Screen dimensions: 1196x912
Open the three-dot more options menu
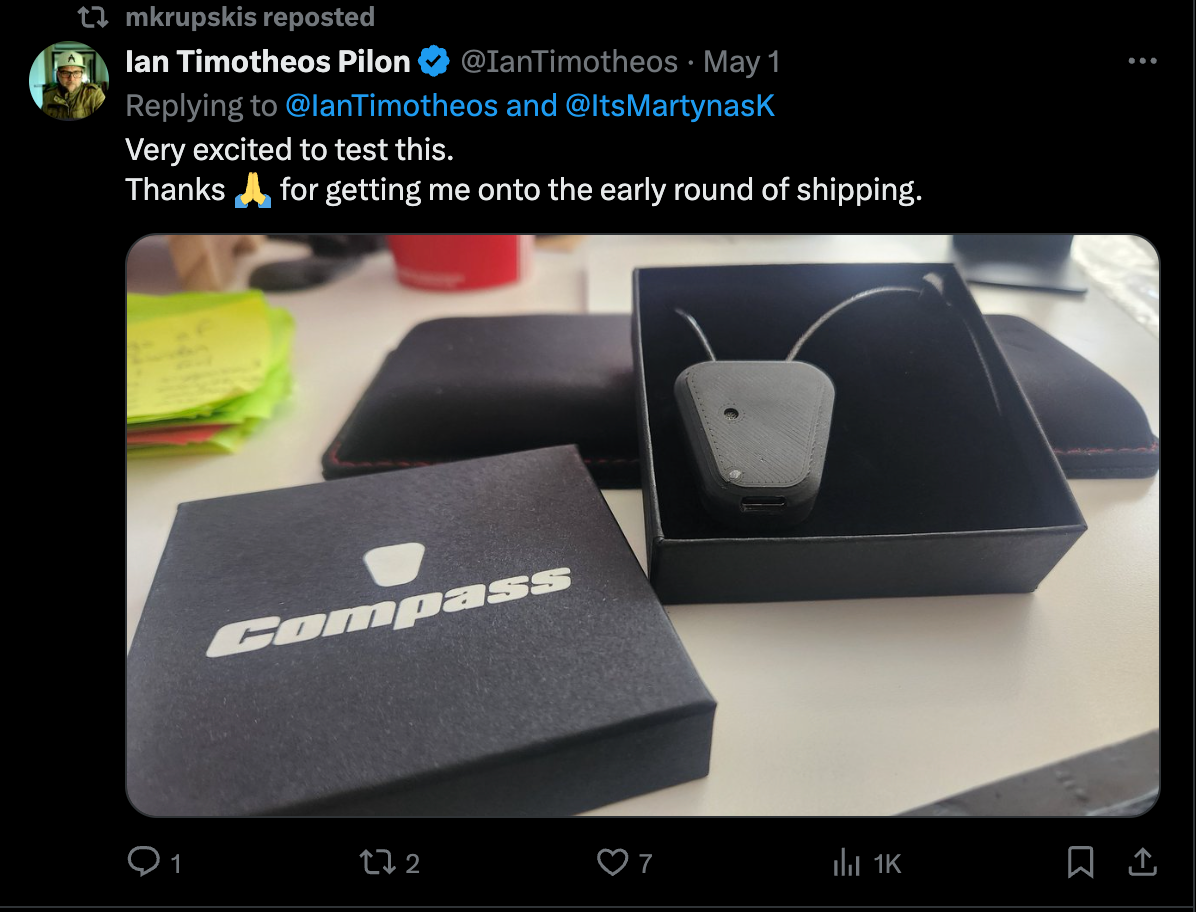pos(1142,61)
